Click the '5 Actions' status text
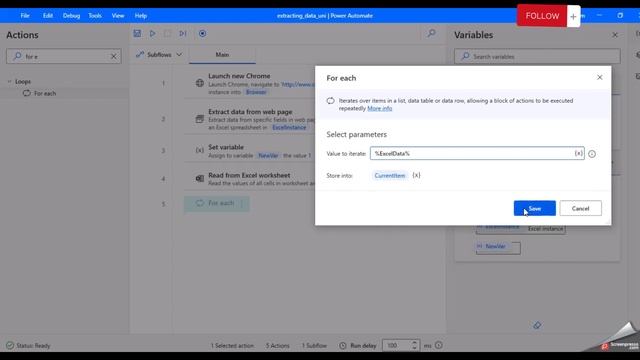640x360 pixels. click(x=278, y=346)
